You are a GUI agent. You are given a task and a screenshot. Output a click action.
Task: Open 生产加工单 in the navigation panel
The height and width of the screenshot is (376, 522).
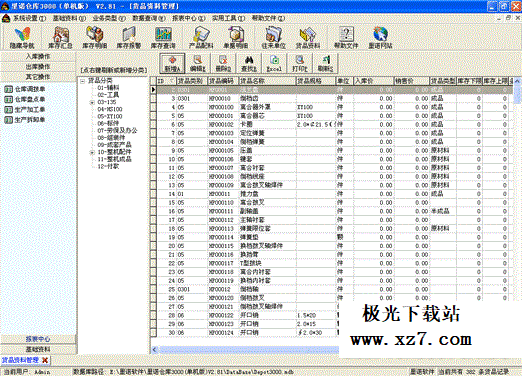pos(25,109)
